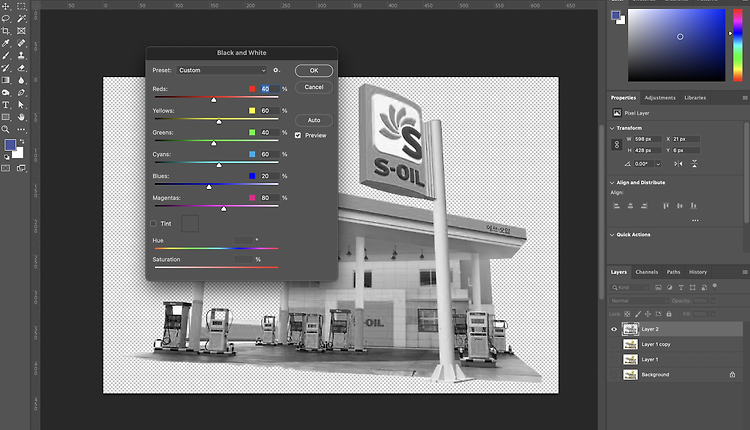Switch to the Adjustments tab
The image size is (750, 430).
coord(660,98)
